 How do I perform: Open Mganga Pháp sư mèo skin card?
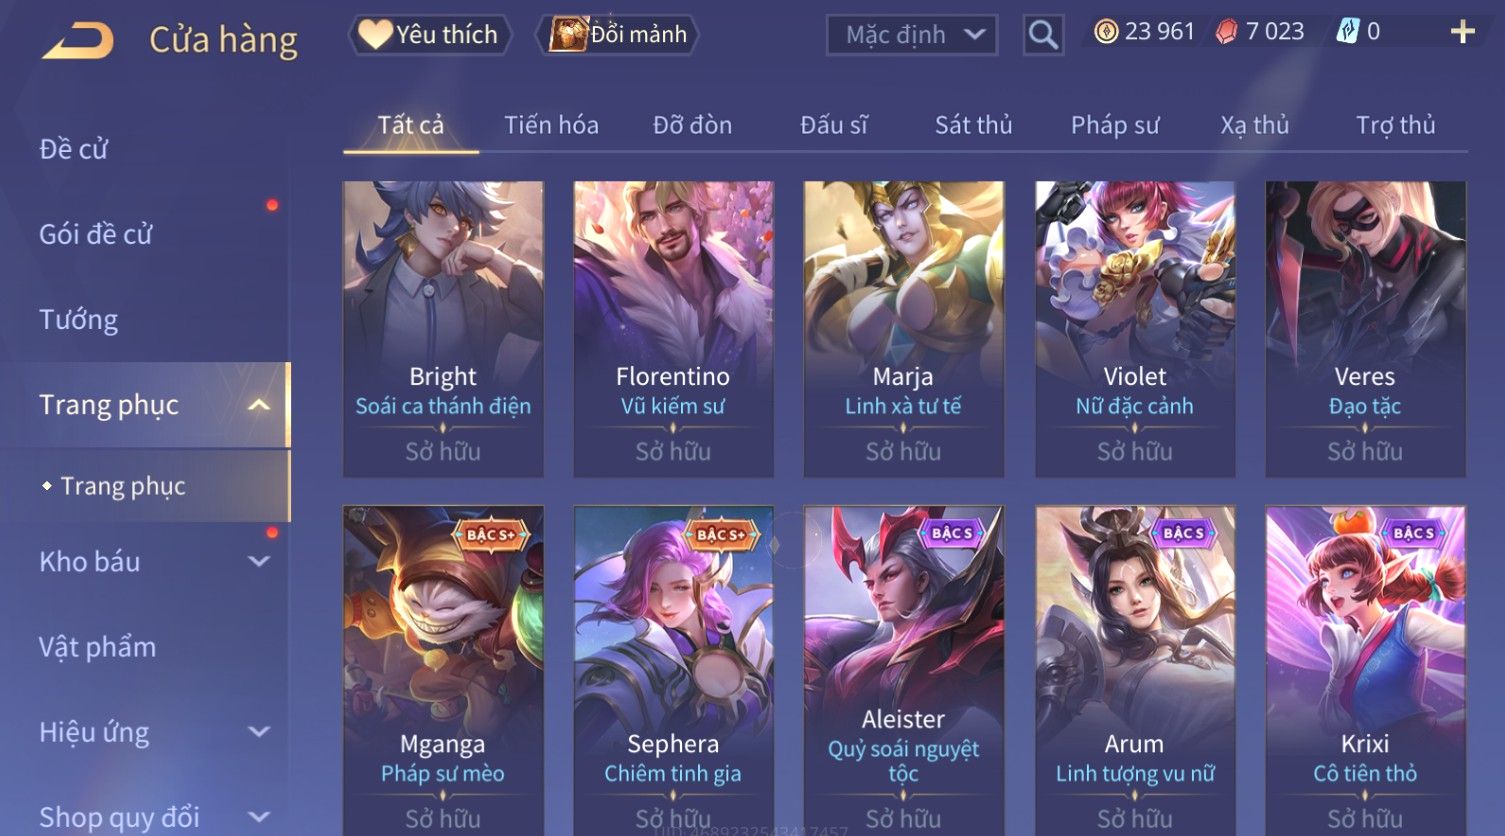click(443, 670)
